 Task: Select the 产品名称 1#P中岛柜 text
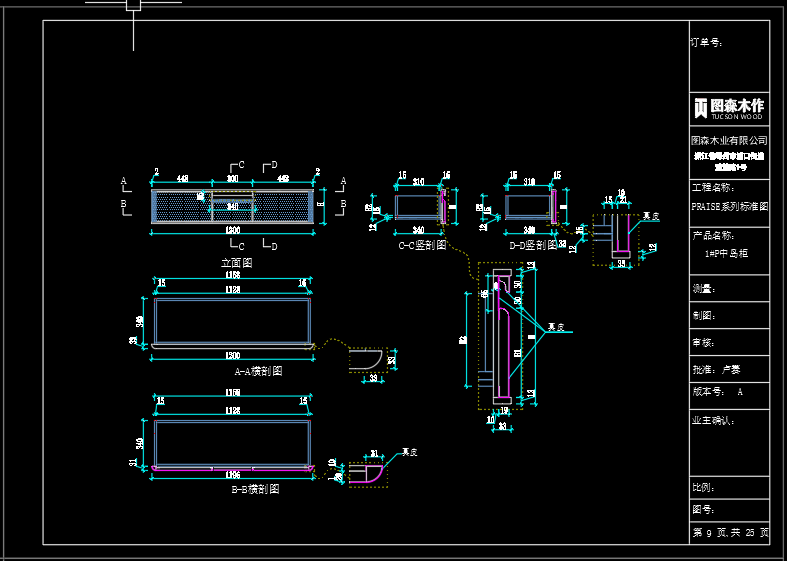coord(729,253)
